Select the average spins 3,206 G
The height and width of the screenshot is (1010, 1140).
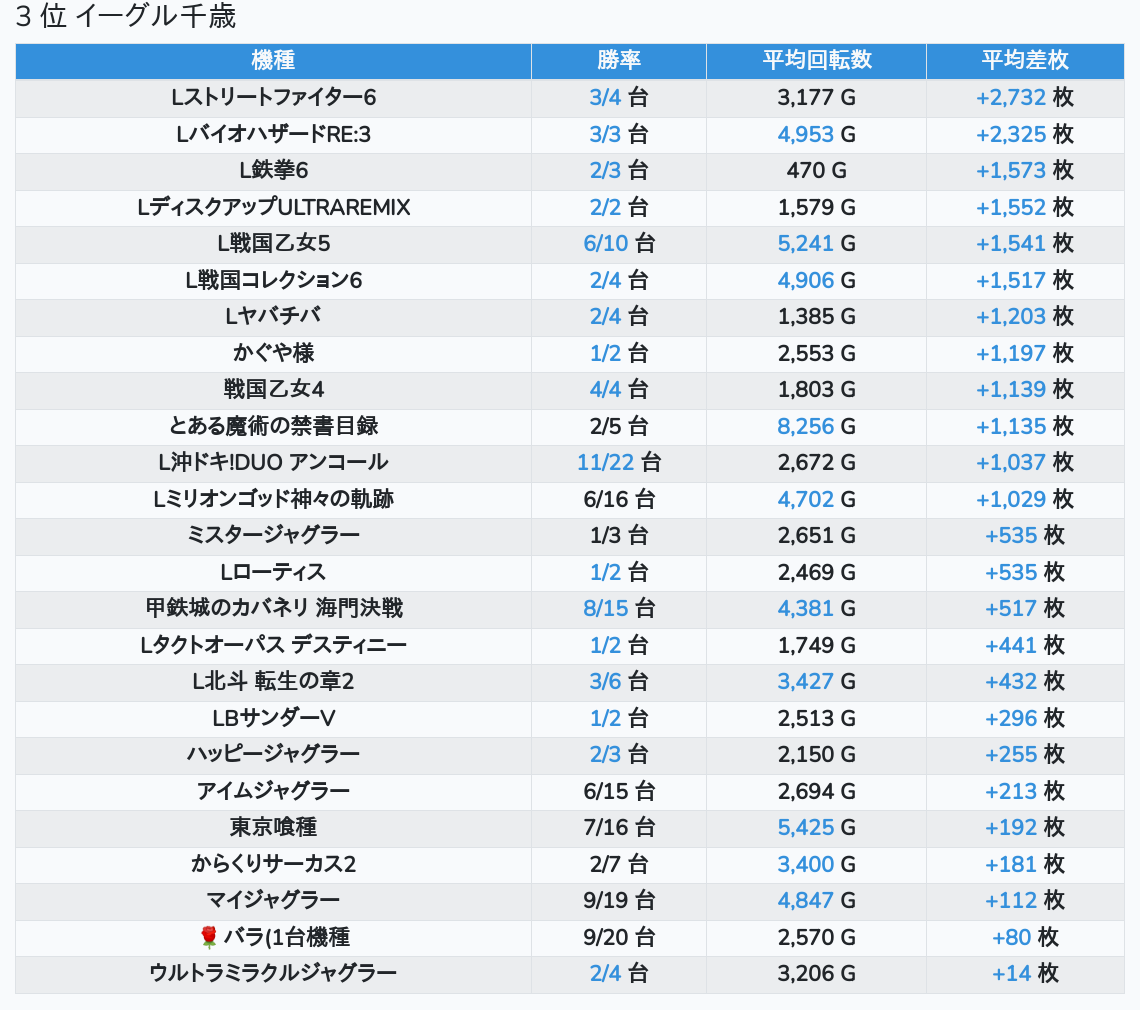(816, 974)
